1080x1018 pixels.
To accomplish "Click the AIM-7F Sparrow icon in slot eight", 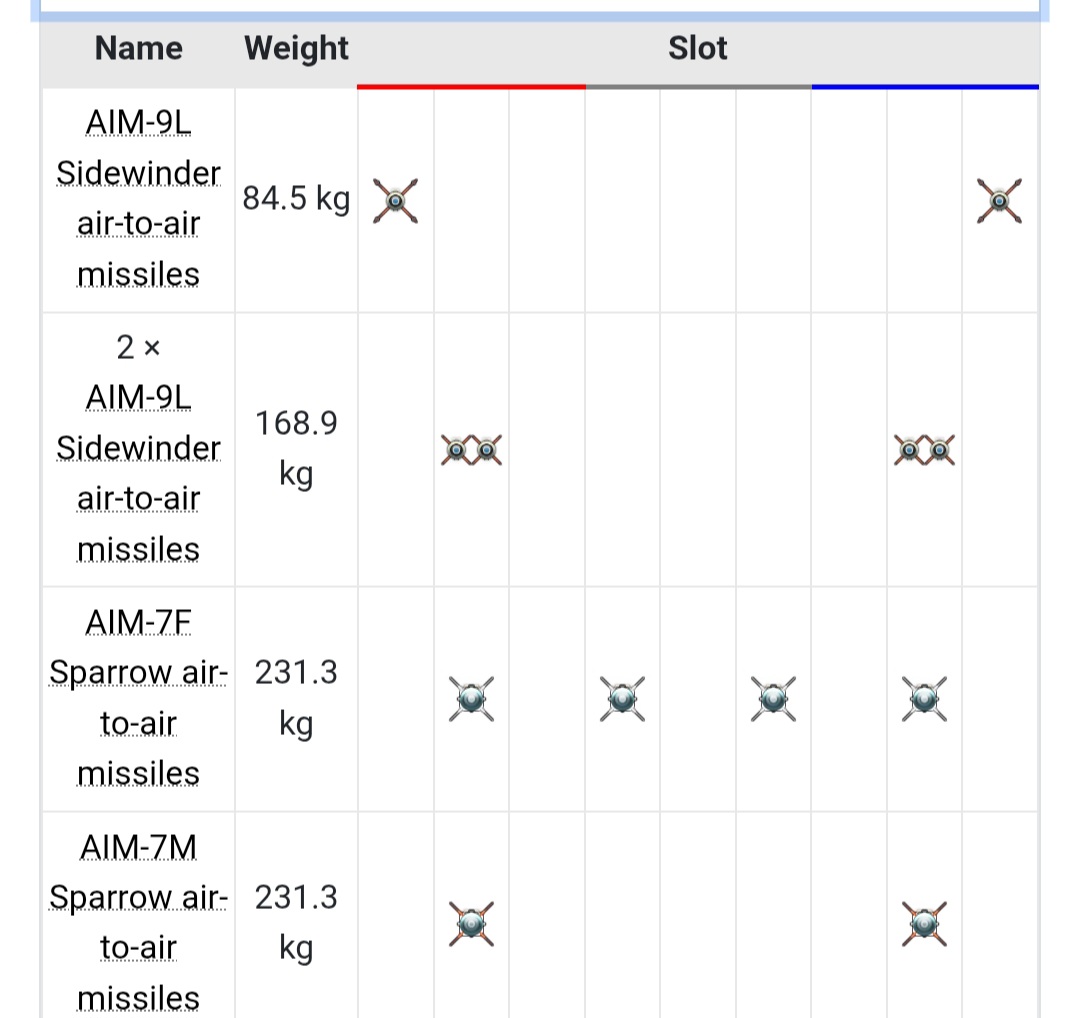I will (924, 699).
